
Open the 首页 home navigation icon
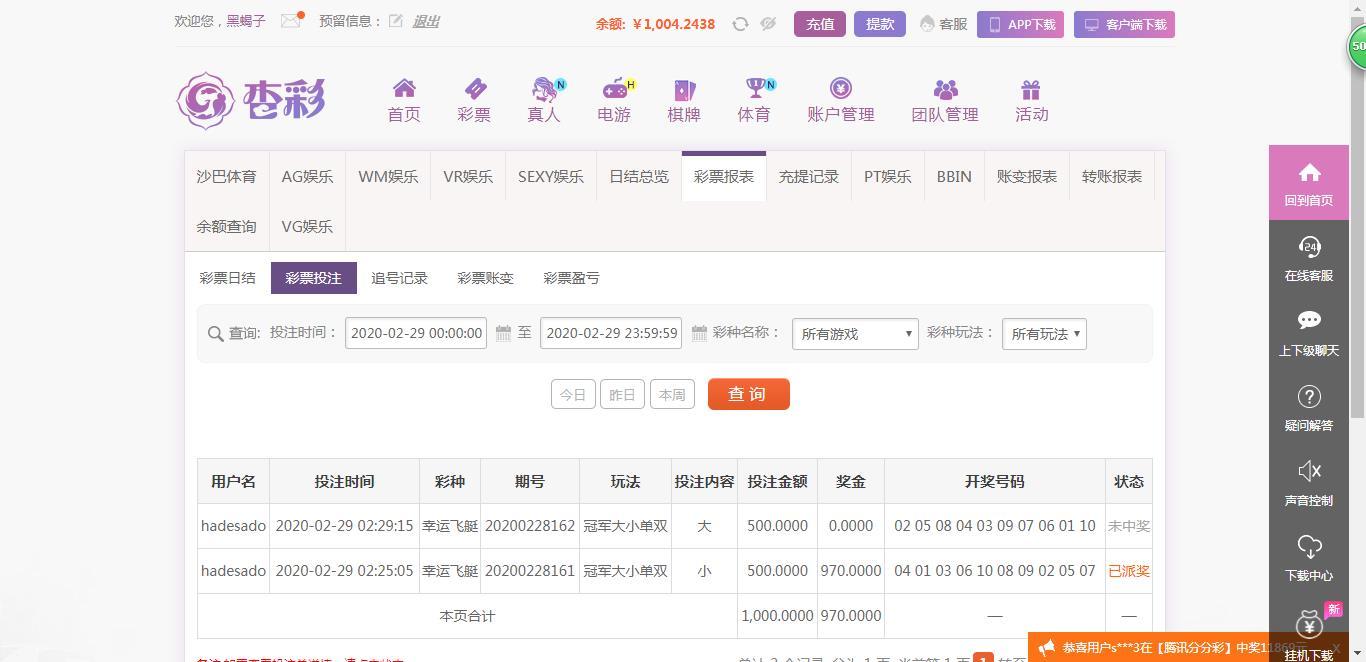pyautogui.click(x=404, y=89)
